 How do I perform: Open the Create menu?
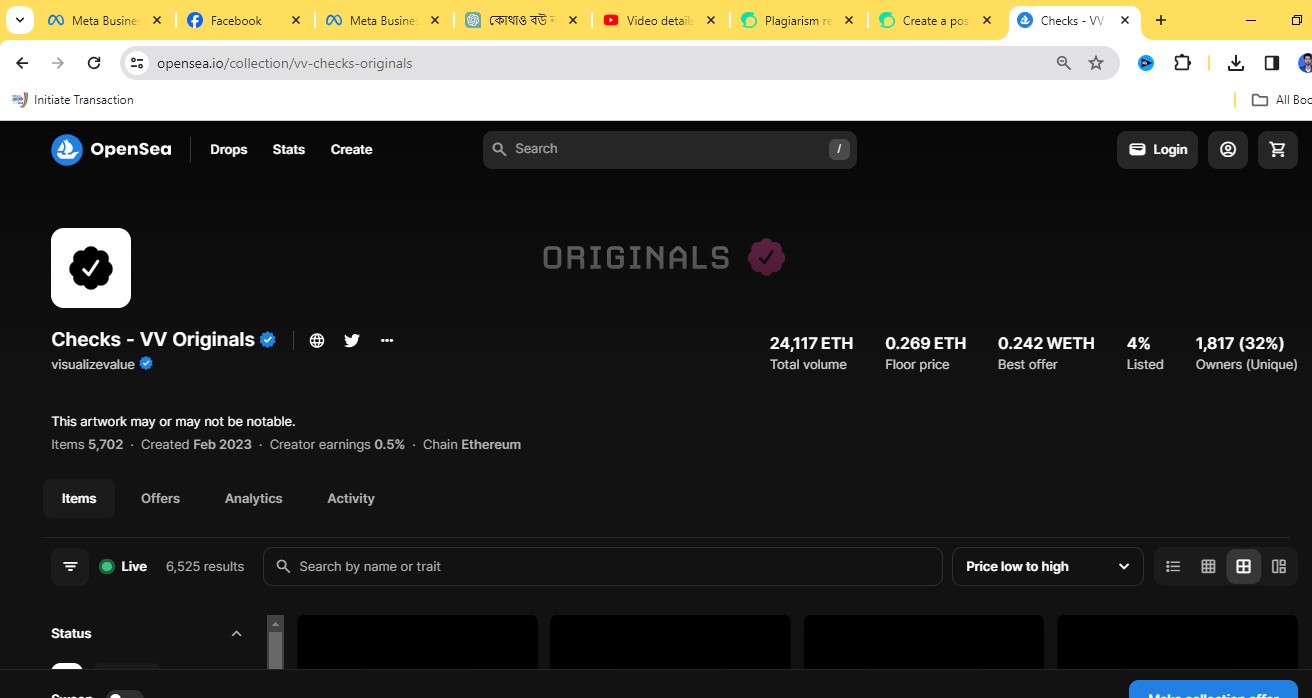tap(351, 150)
